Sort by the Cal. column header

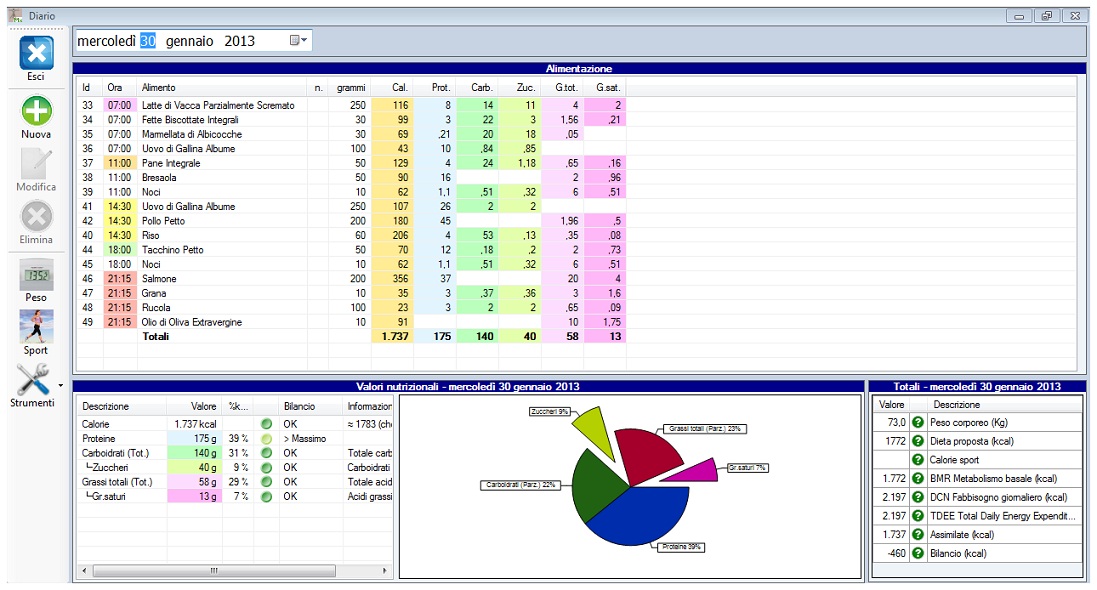click(x=392, y=87)
